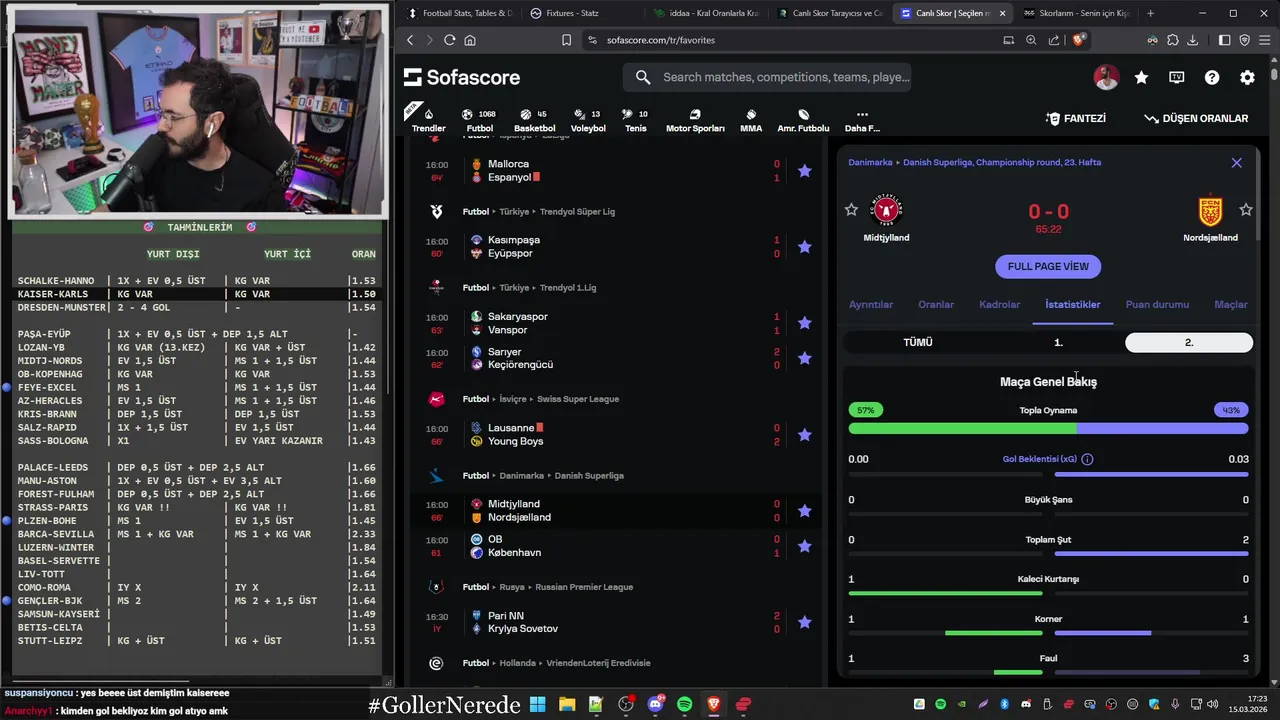The width and height of the screenshot is (1280, 720).
Task: Click the zoom magnifier in address bar
Action: [x=1031, y=40]
